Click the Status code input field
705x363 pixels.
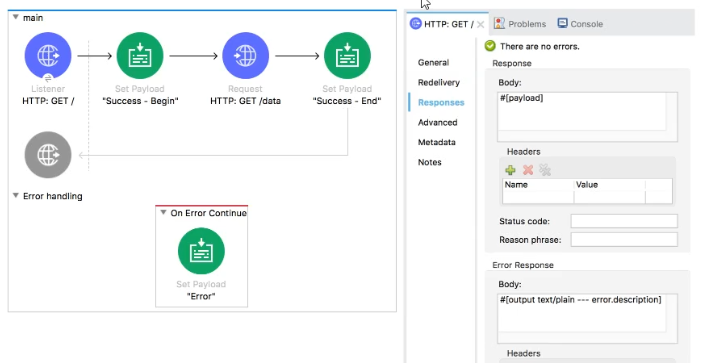624,221
